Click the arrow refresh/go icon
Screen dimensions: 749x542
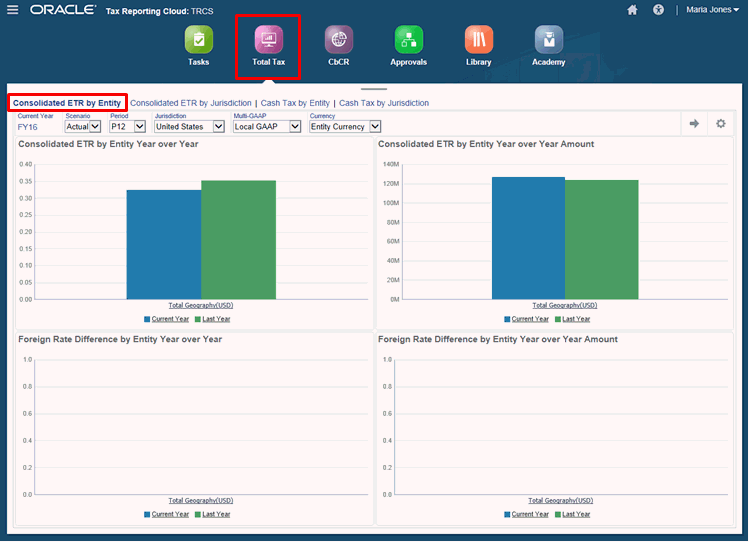coord(694,124)
